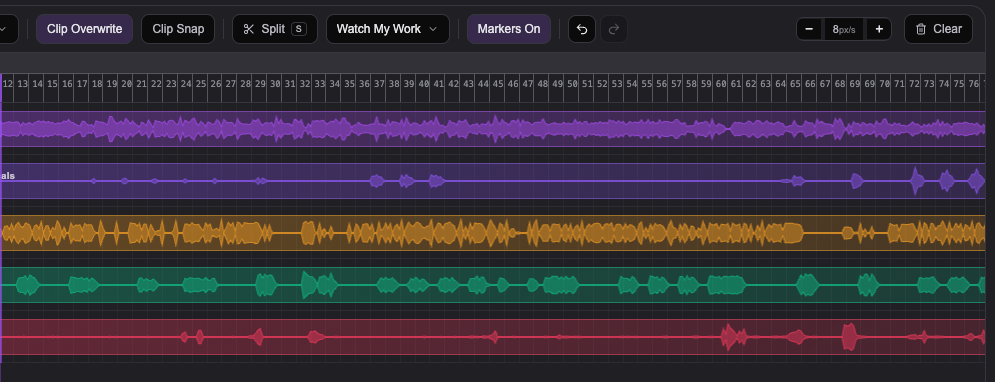Select the vocals violet waveform clip
The width and height of the screenshot is (995, 382).
tap(493, 181)
